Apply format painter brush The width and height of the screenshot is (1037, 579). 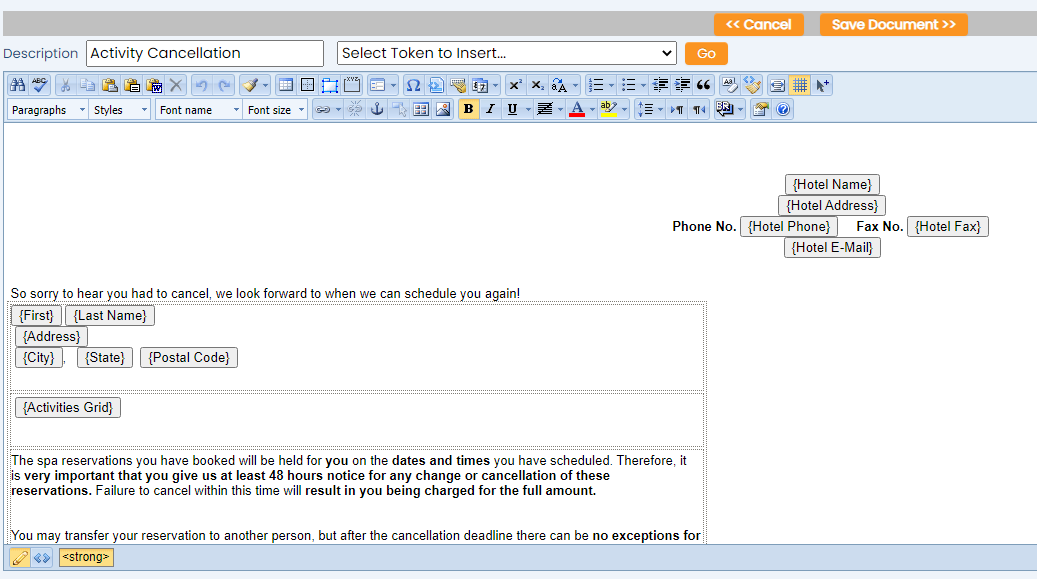[249, 85]
